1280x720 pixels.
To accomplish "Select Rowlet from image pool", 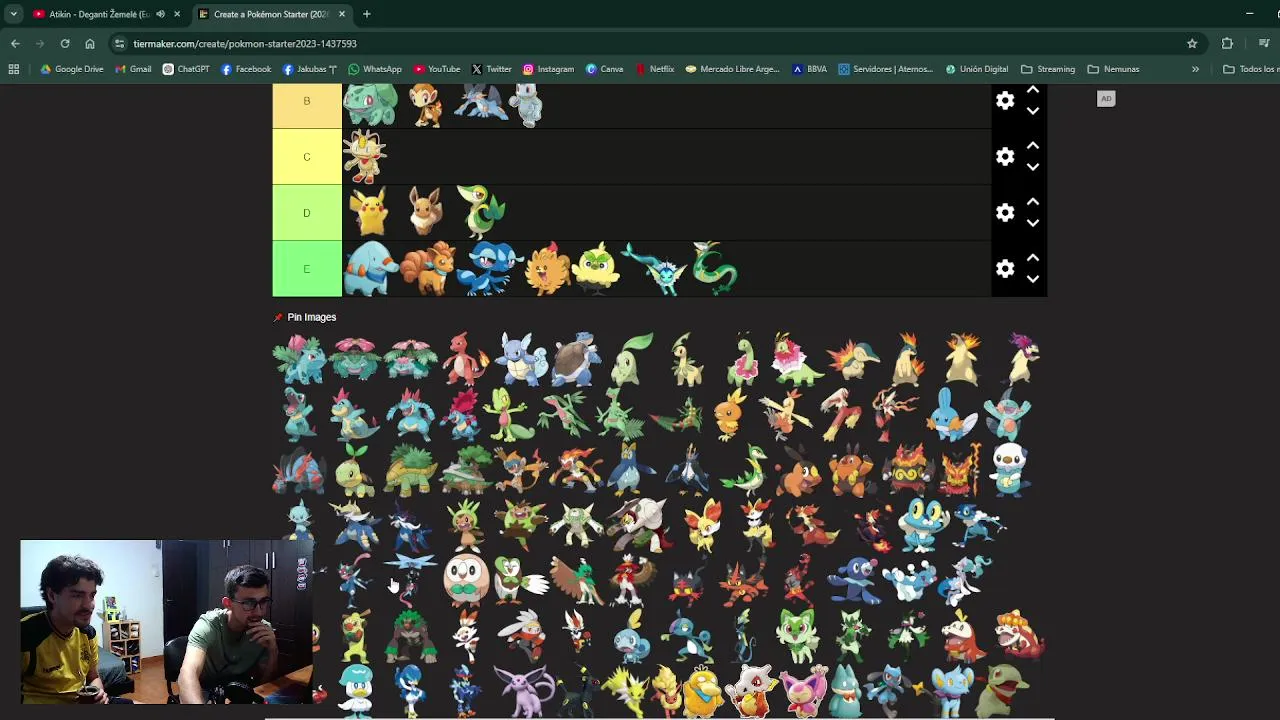I will coord(466,582).
